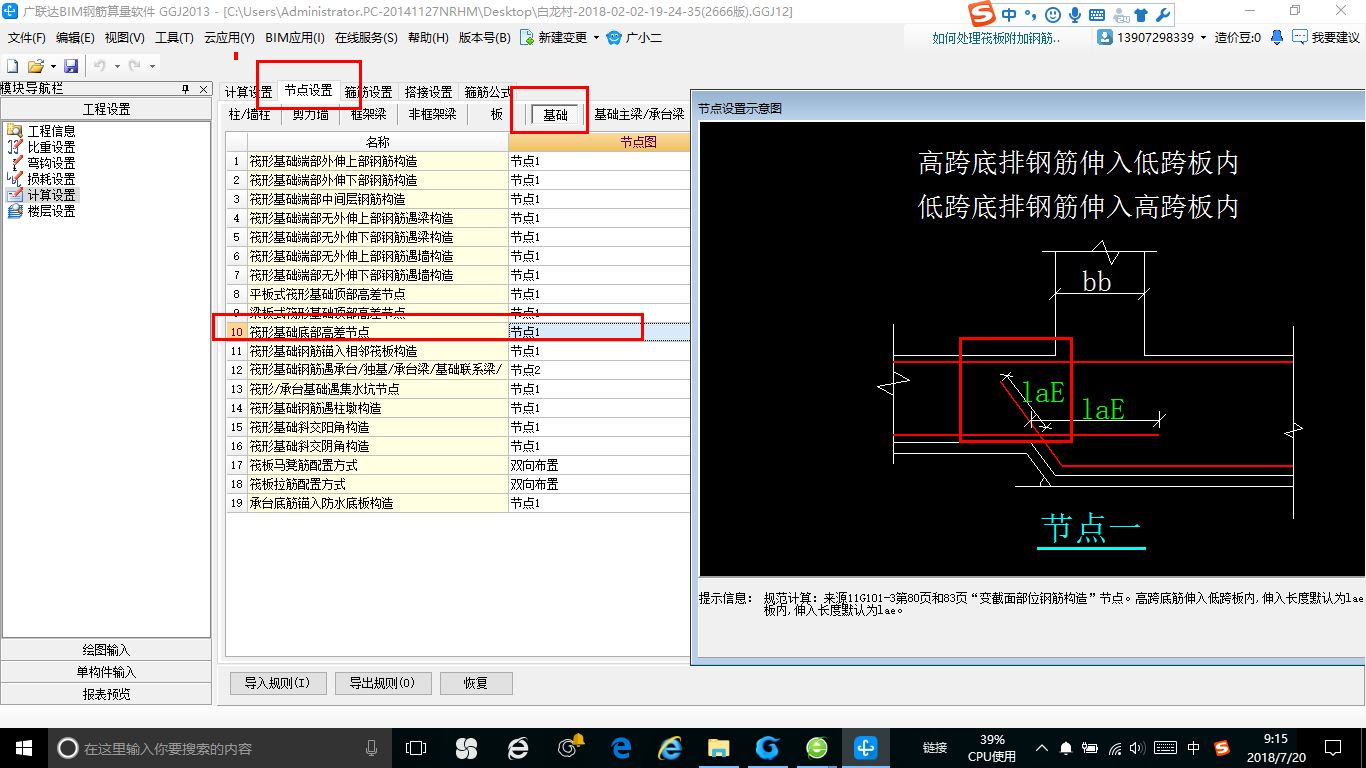Click the Windows Start button
Viewport: 1366px width, 768px height.
23,747
